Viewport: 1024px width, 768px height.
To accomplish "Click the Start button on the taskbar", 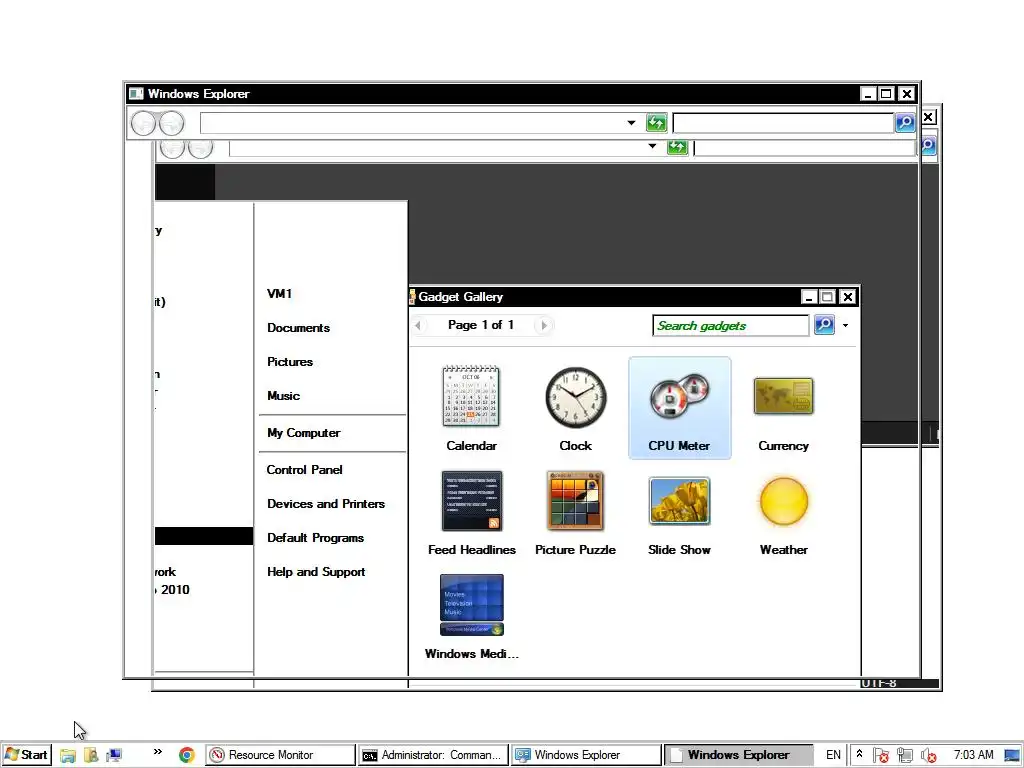I will [x=26, y=755].
